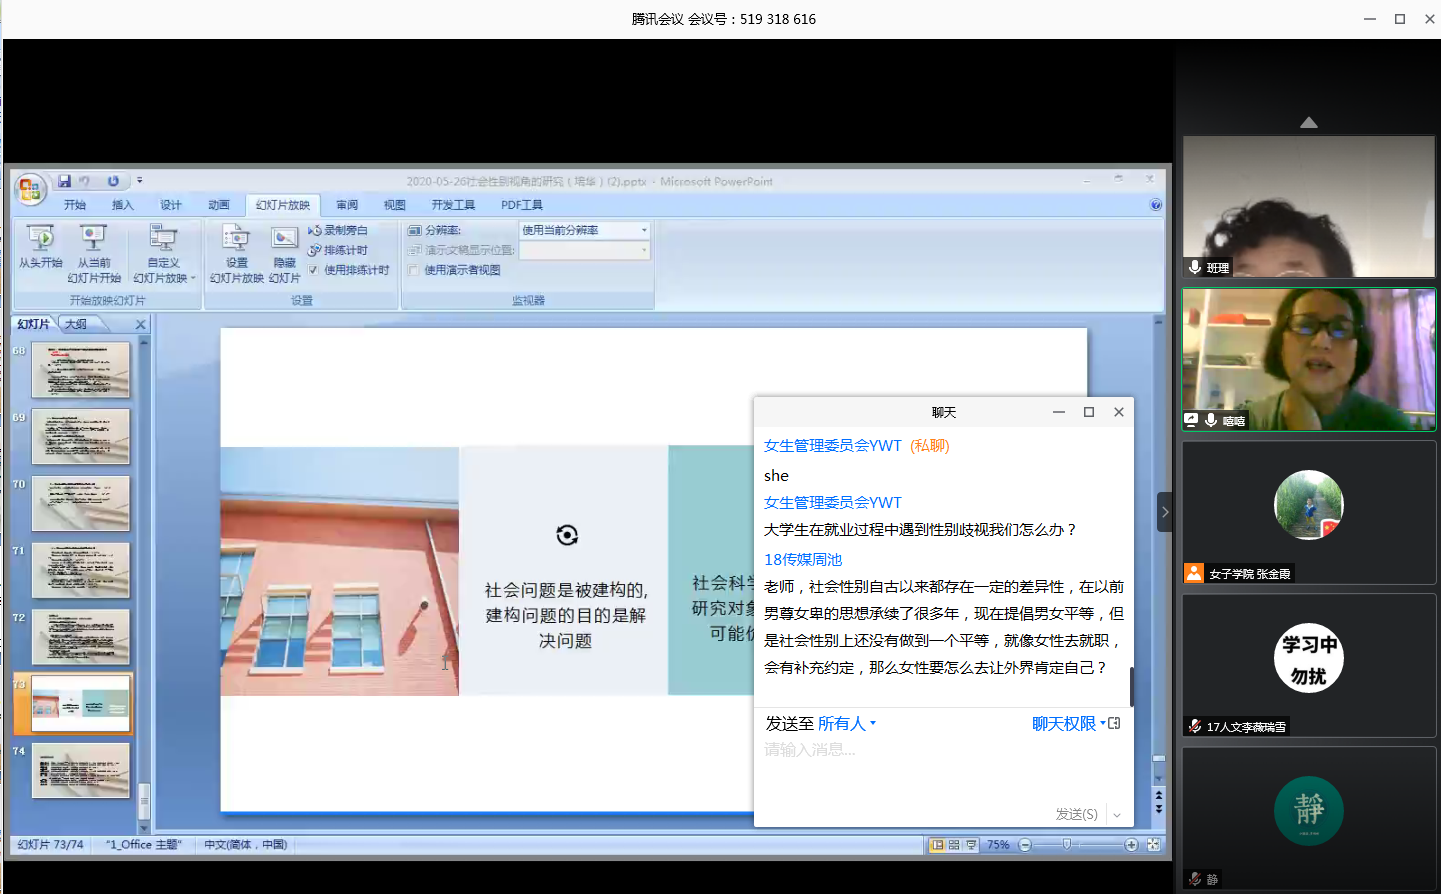Enable the 使用演示者视图 checkbox

(414, 270)
